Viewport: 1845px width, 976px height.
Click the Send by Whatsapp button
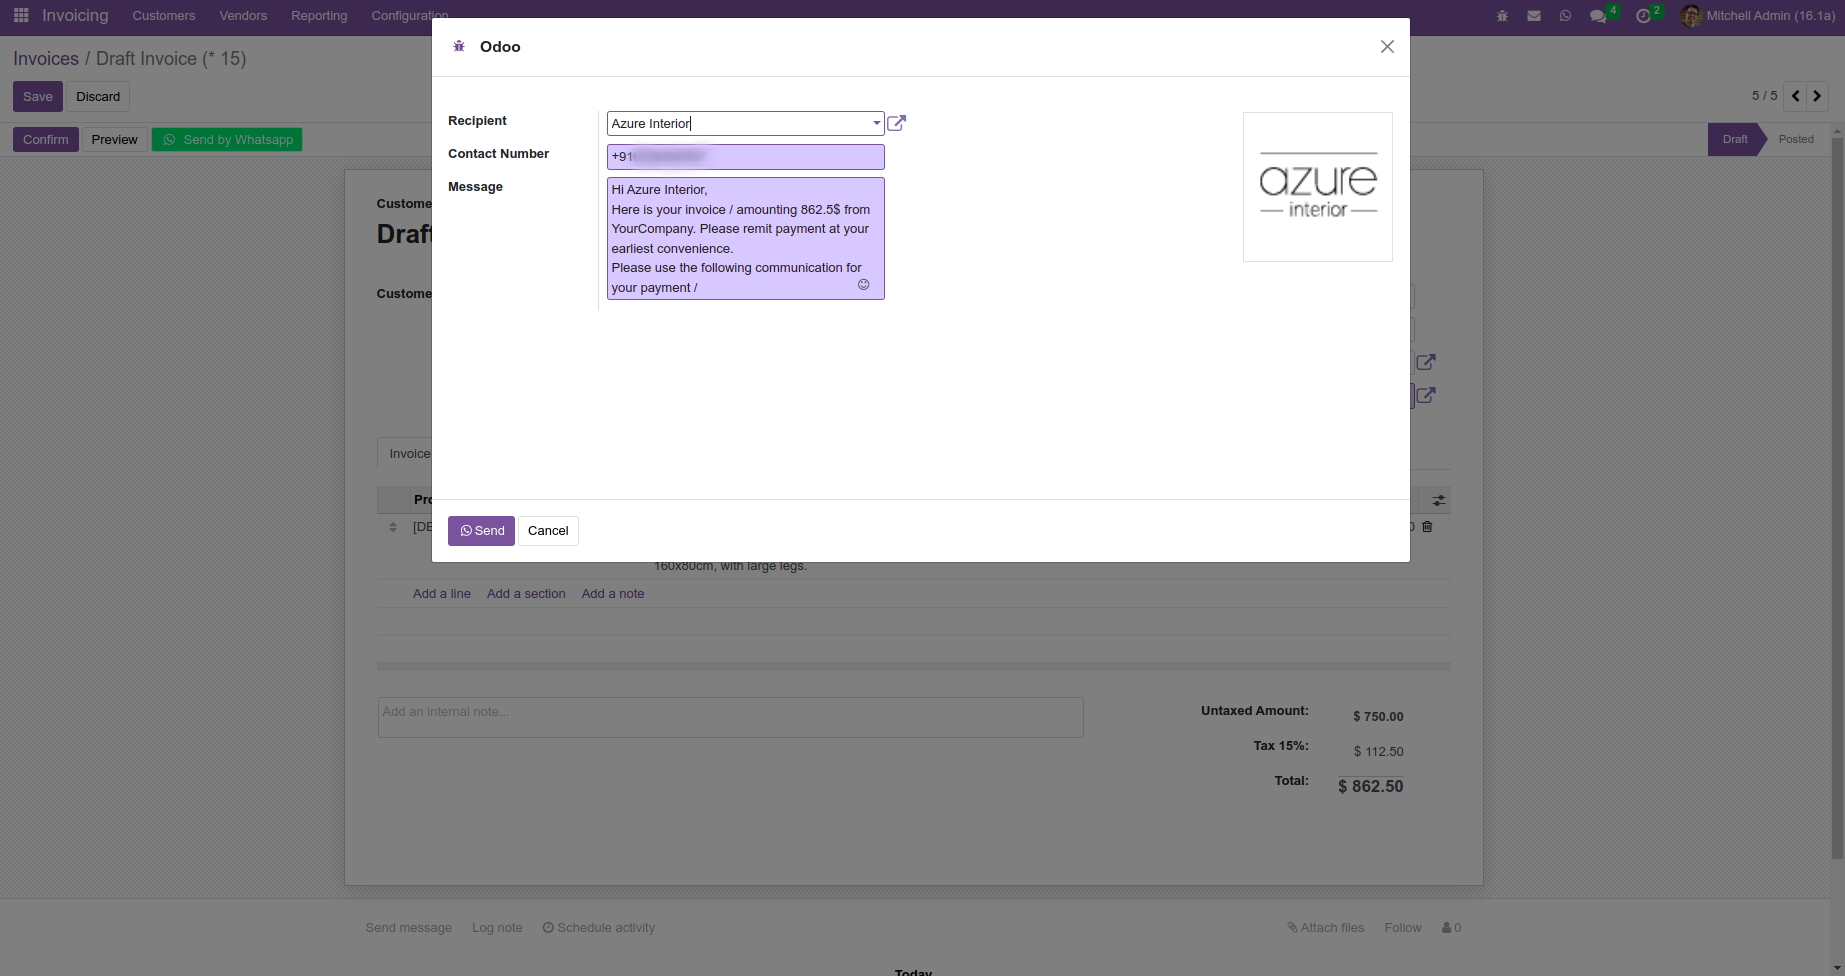coord(227,140)
